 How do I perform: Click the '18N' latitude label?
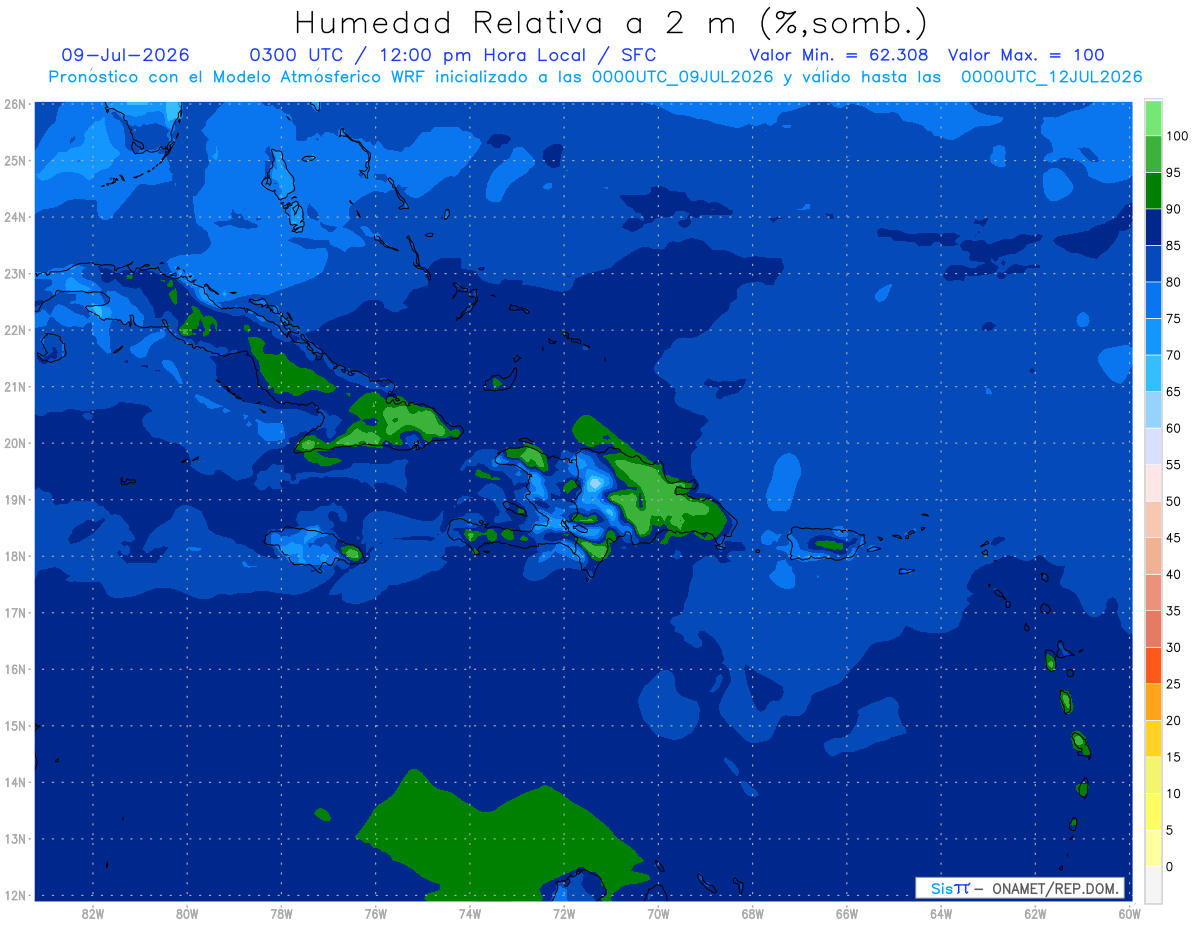tap(15, 556)
